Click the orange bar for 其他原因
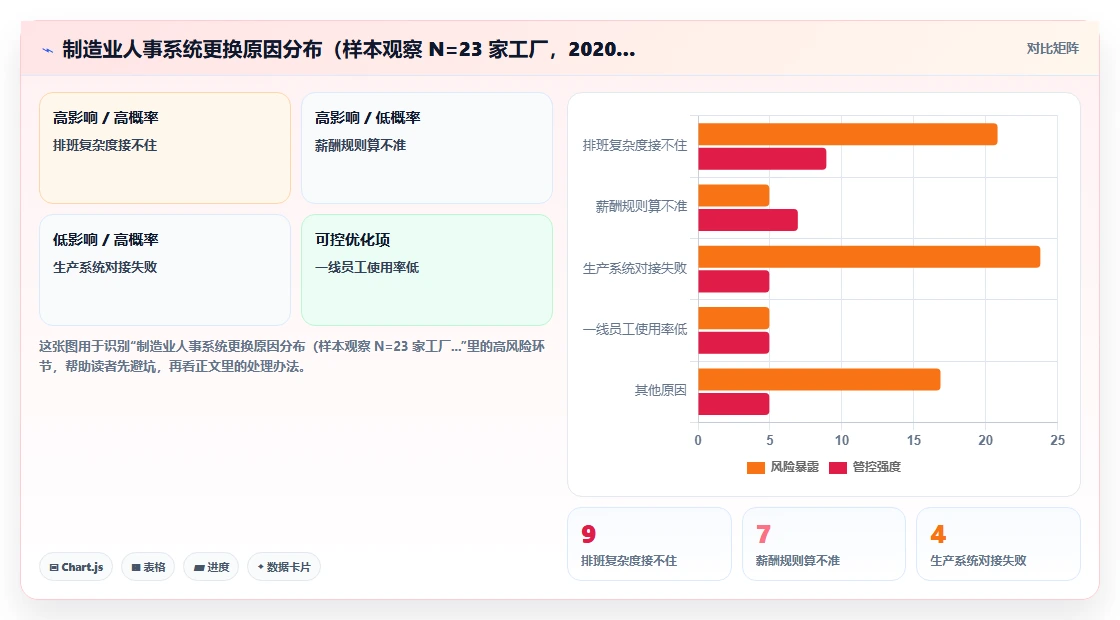The width and height of the screenshot is (1120, 620). (819, 379)
